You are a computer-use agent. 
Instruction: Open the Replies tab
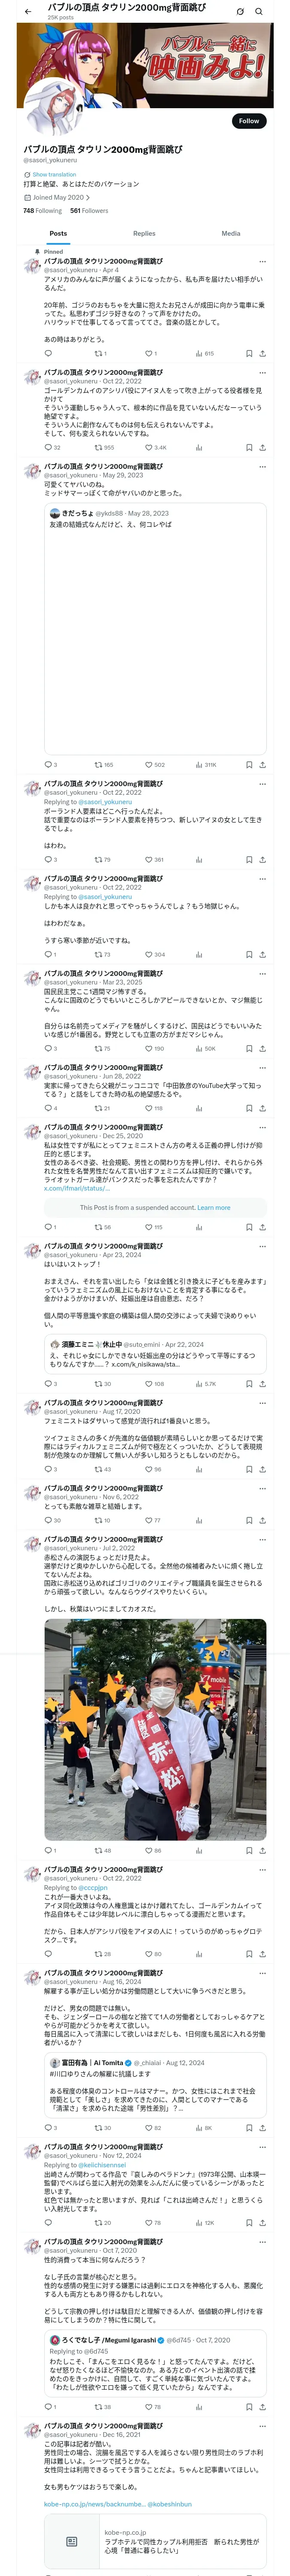tap(144, 233)
